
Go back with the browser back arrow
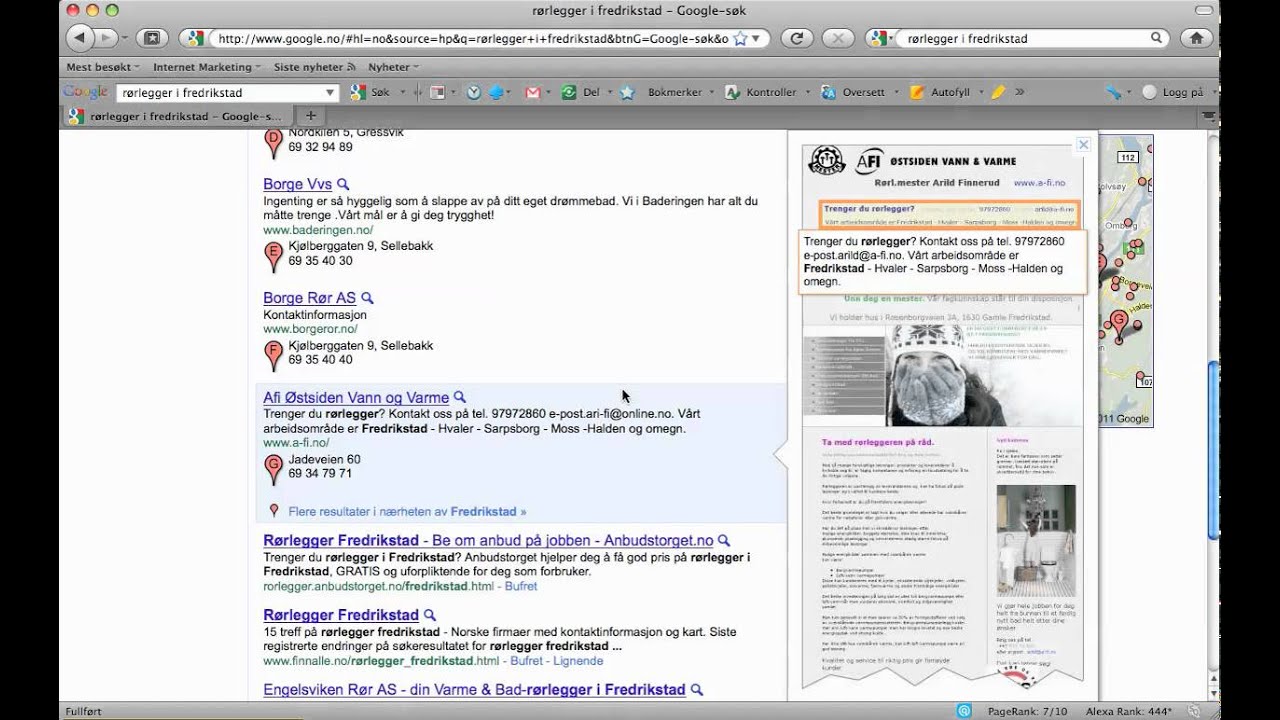tap(80, 38)
